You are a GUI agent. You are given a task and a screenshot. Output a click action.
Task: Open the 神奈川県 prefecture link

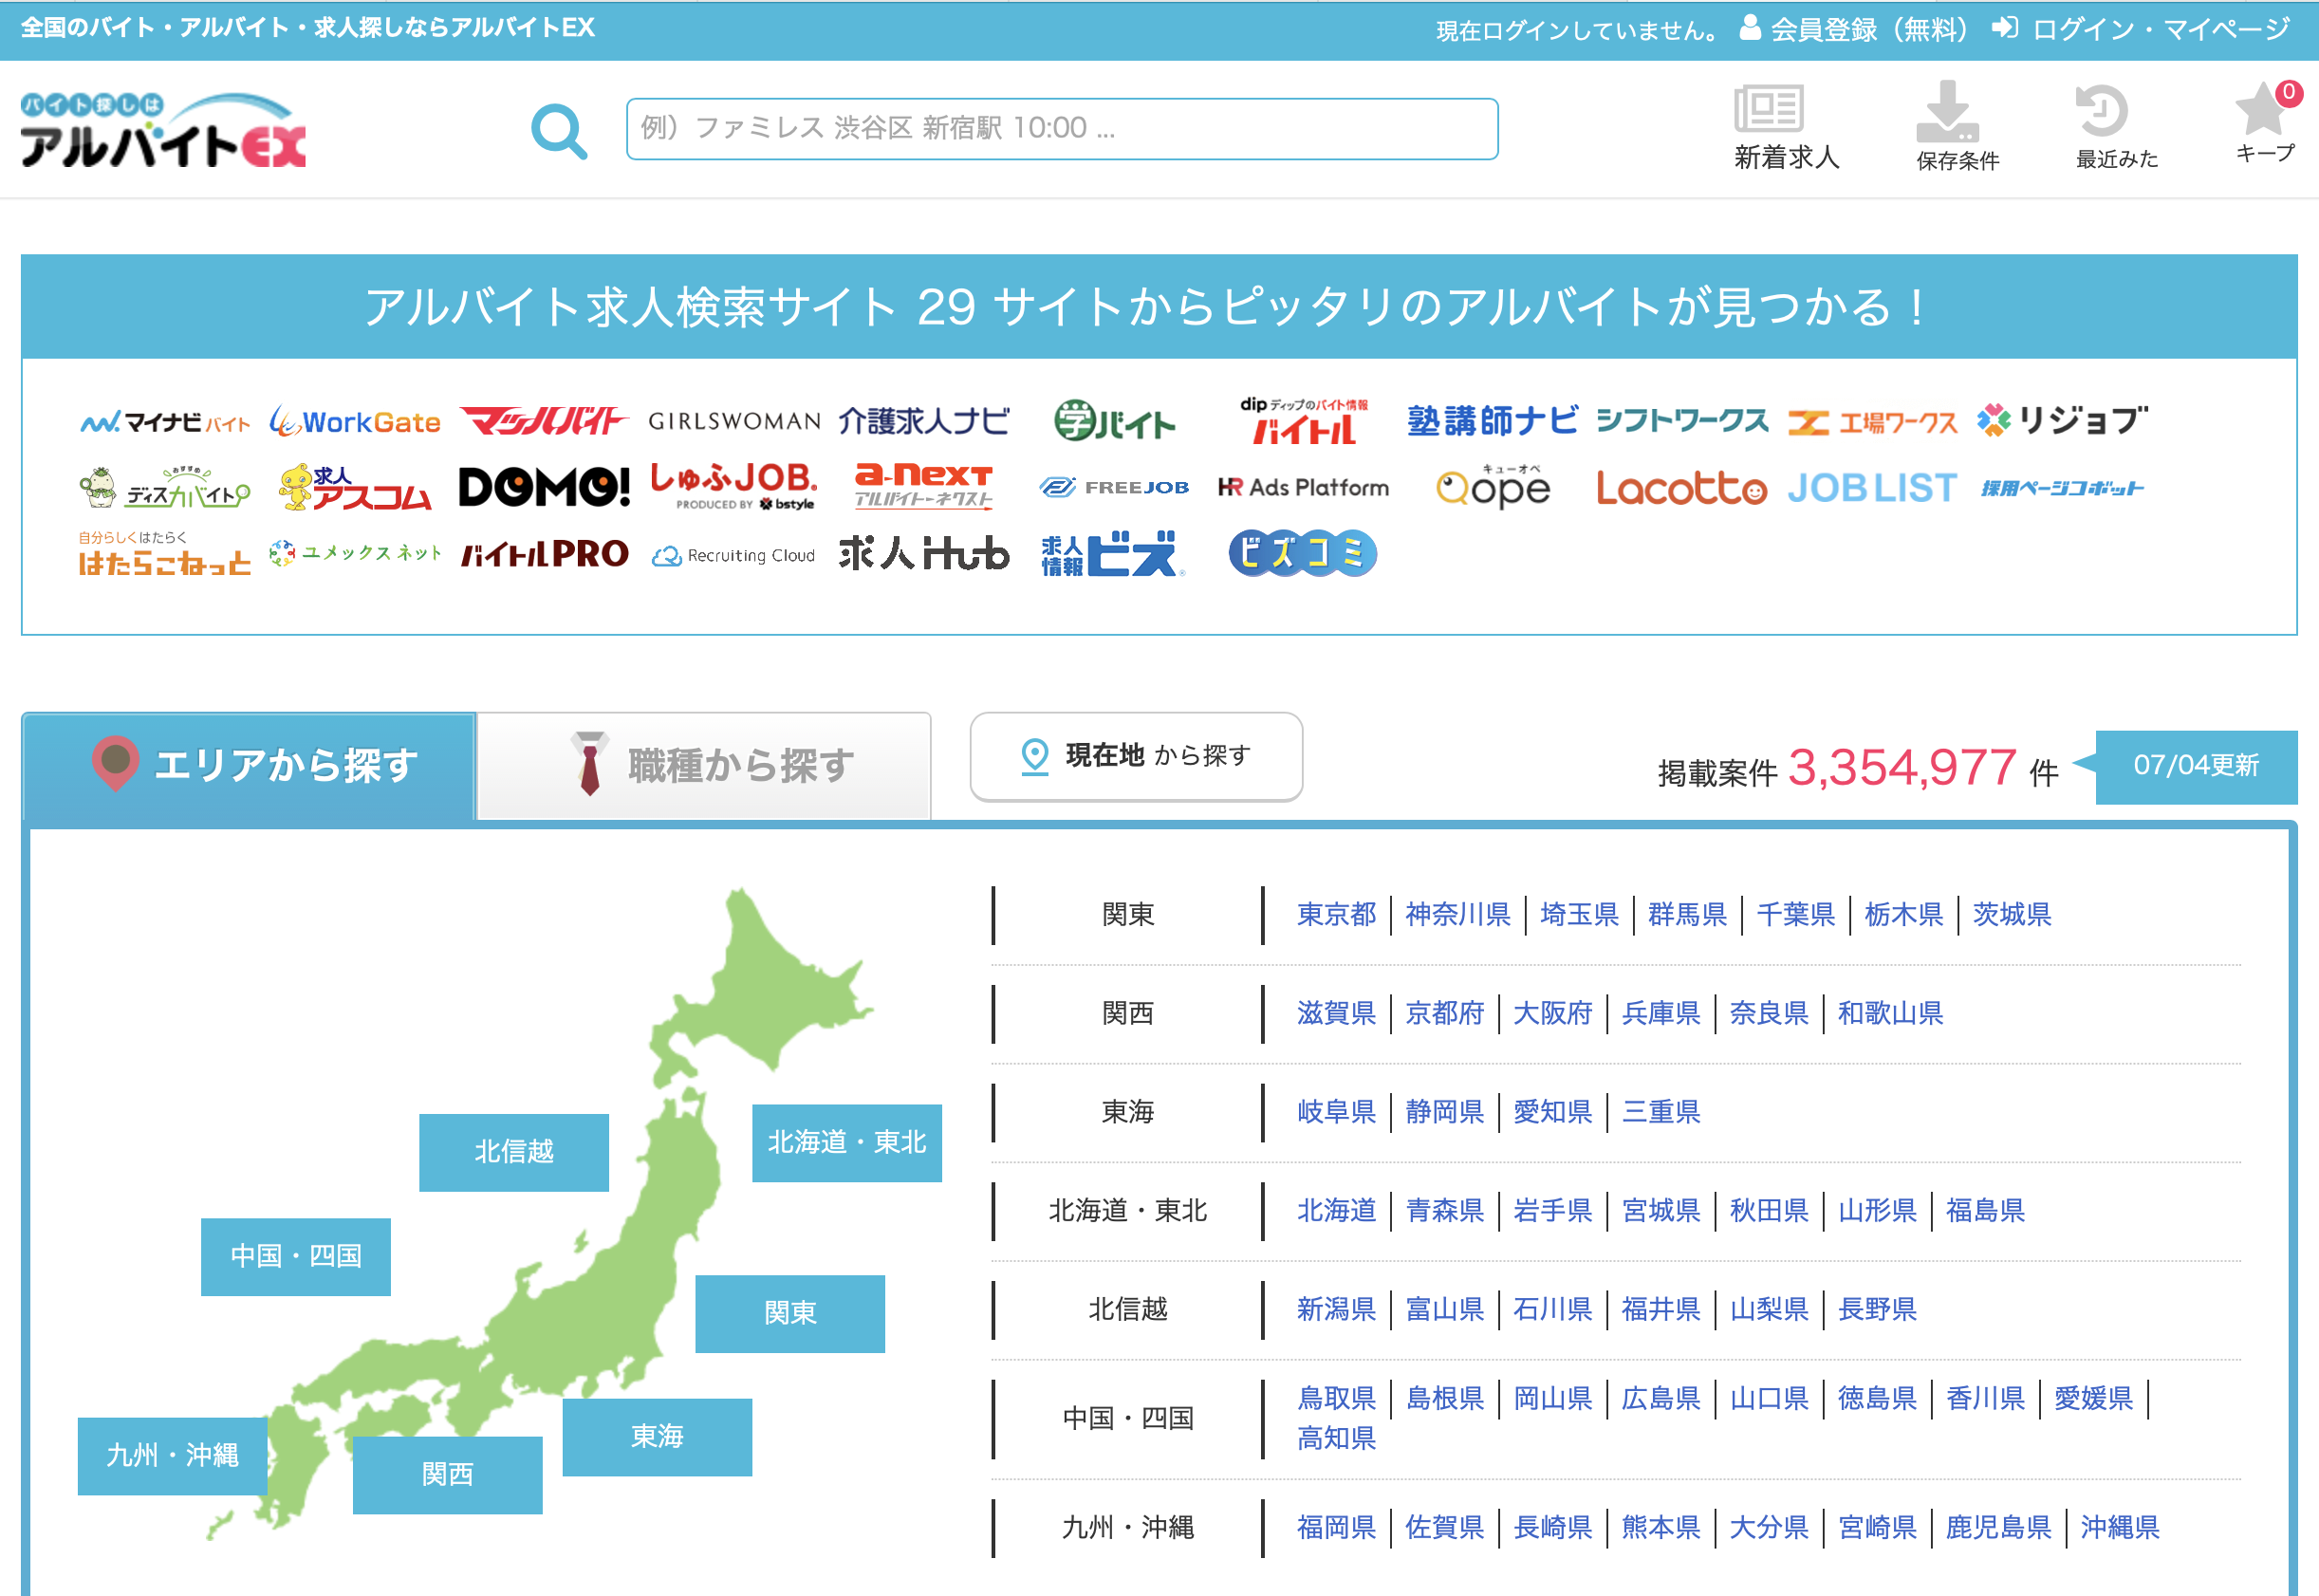tap(1458, 915)
